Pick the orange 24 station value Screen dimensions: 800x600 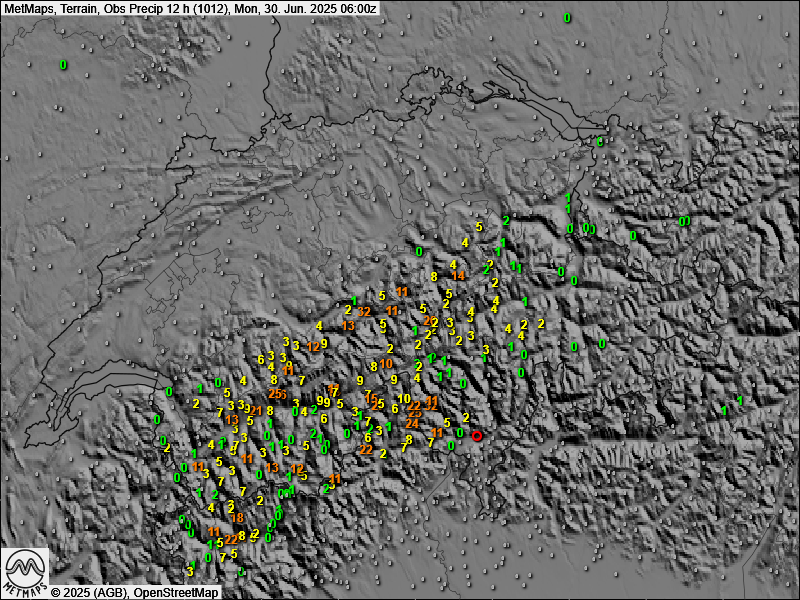(x=412, y=424)
